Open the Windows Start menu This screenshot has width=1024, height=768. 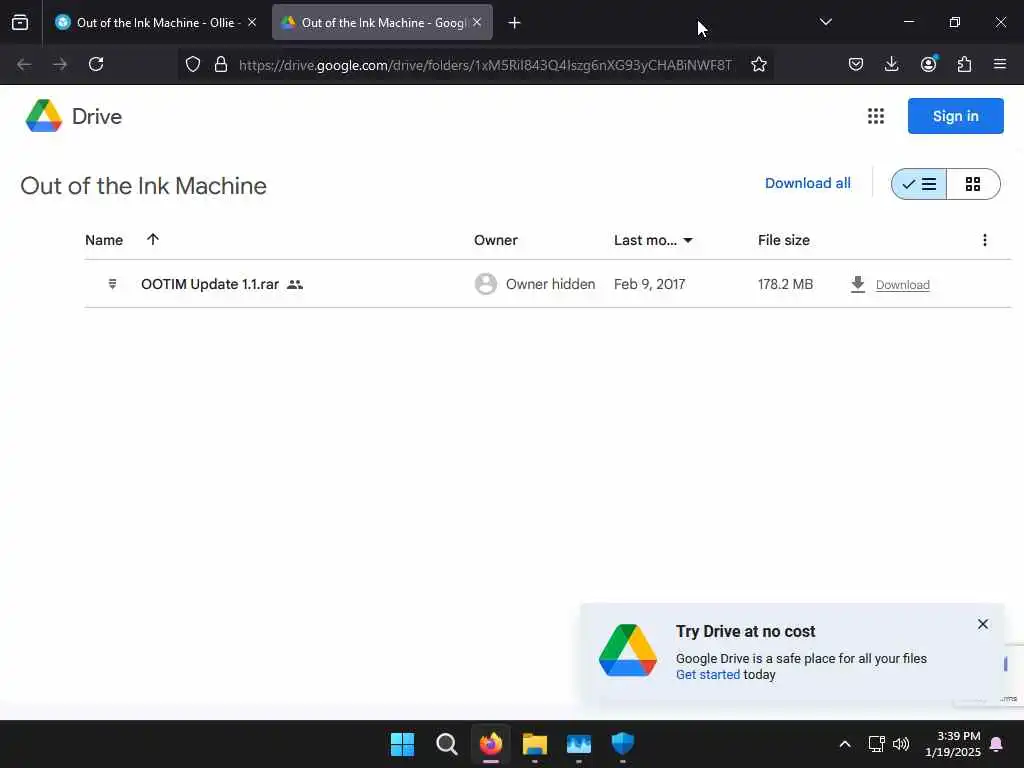click(x=402, y=744)
